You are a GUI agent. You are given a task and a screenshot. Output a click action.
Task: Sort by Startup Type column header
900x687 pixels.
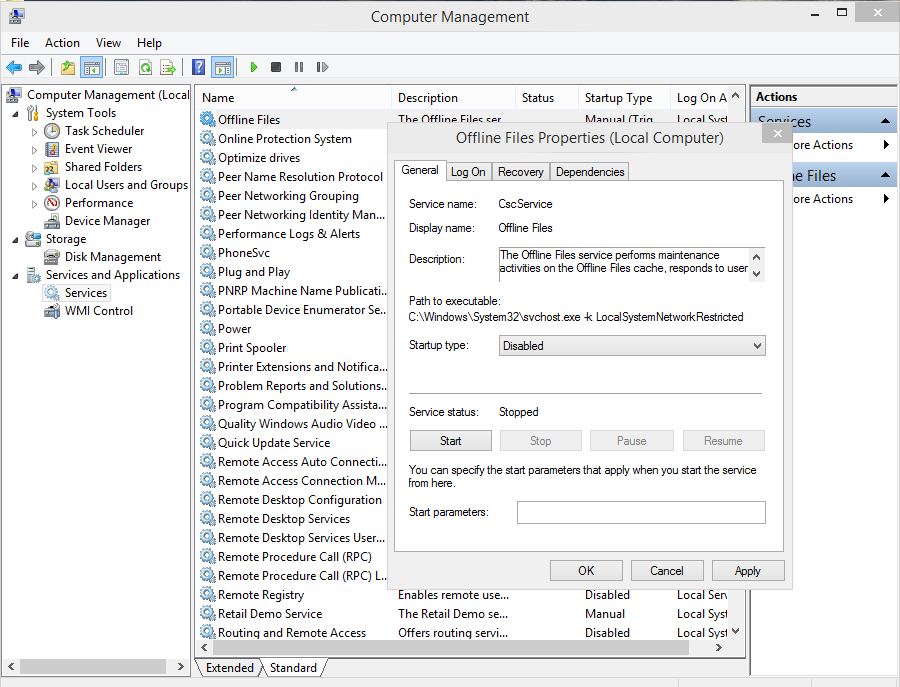[x=623, y=98]
